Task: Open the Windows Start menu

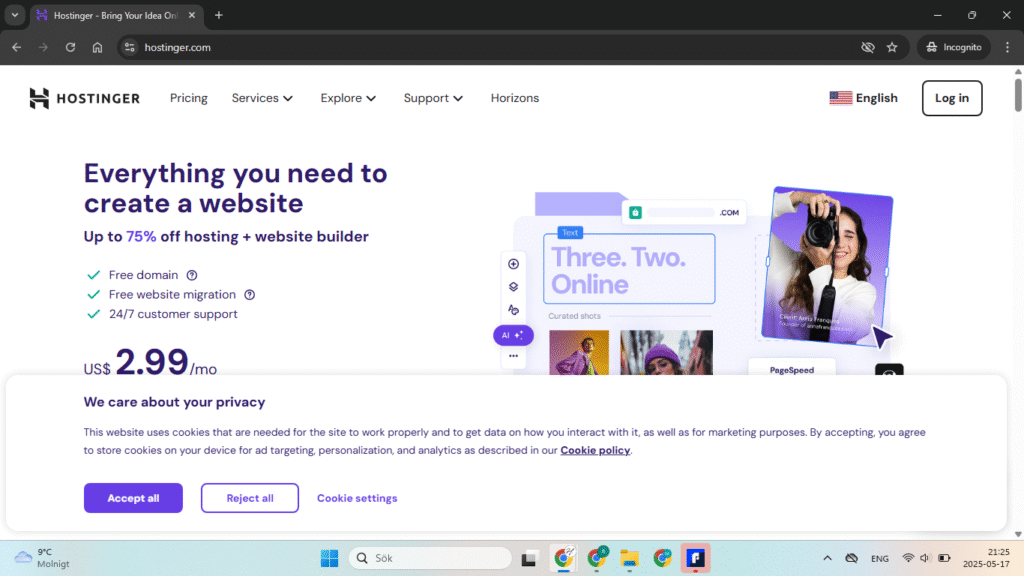Action: click(329, 558)
